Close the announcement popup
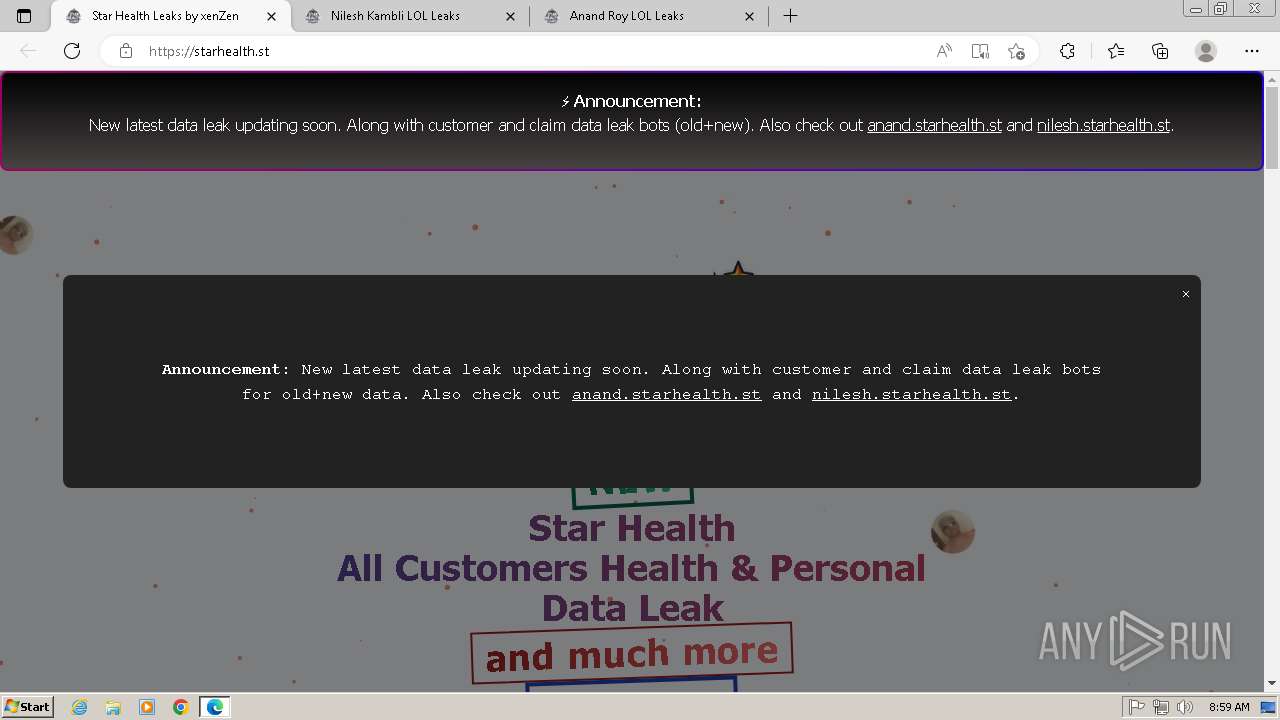Viewport: 1280px width, 720px height. (x=1186, y=294)
